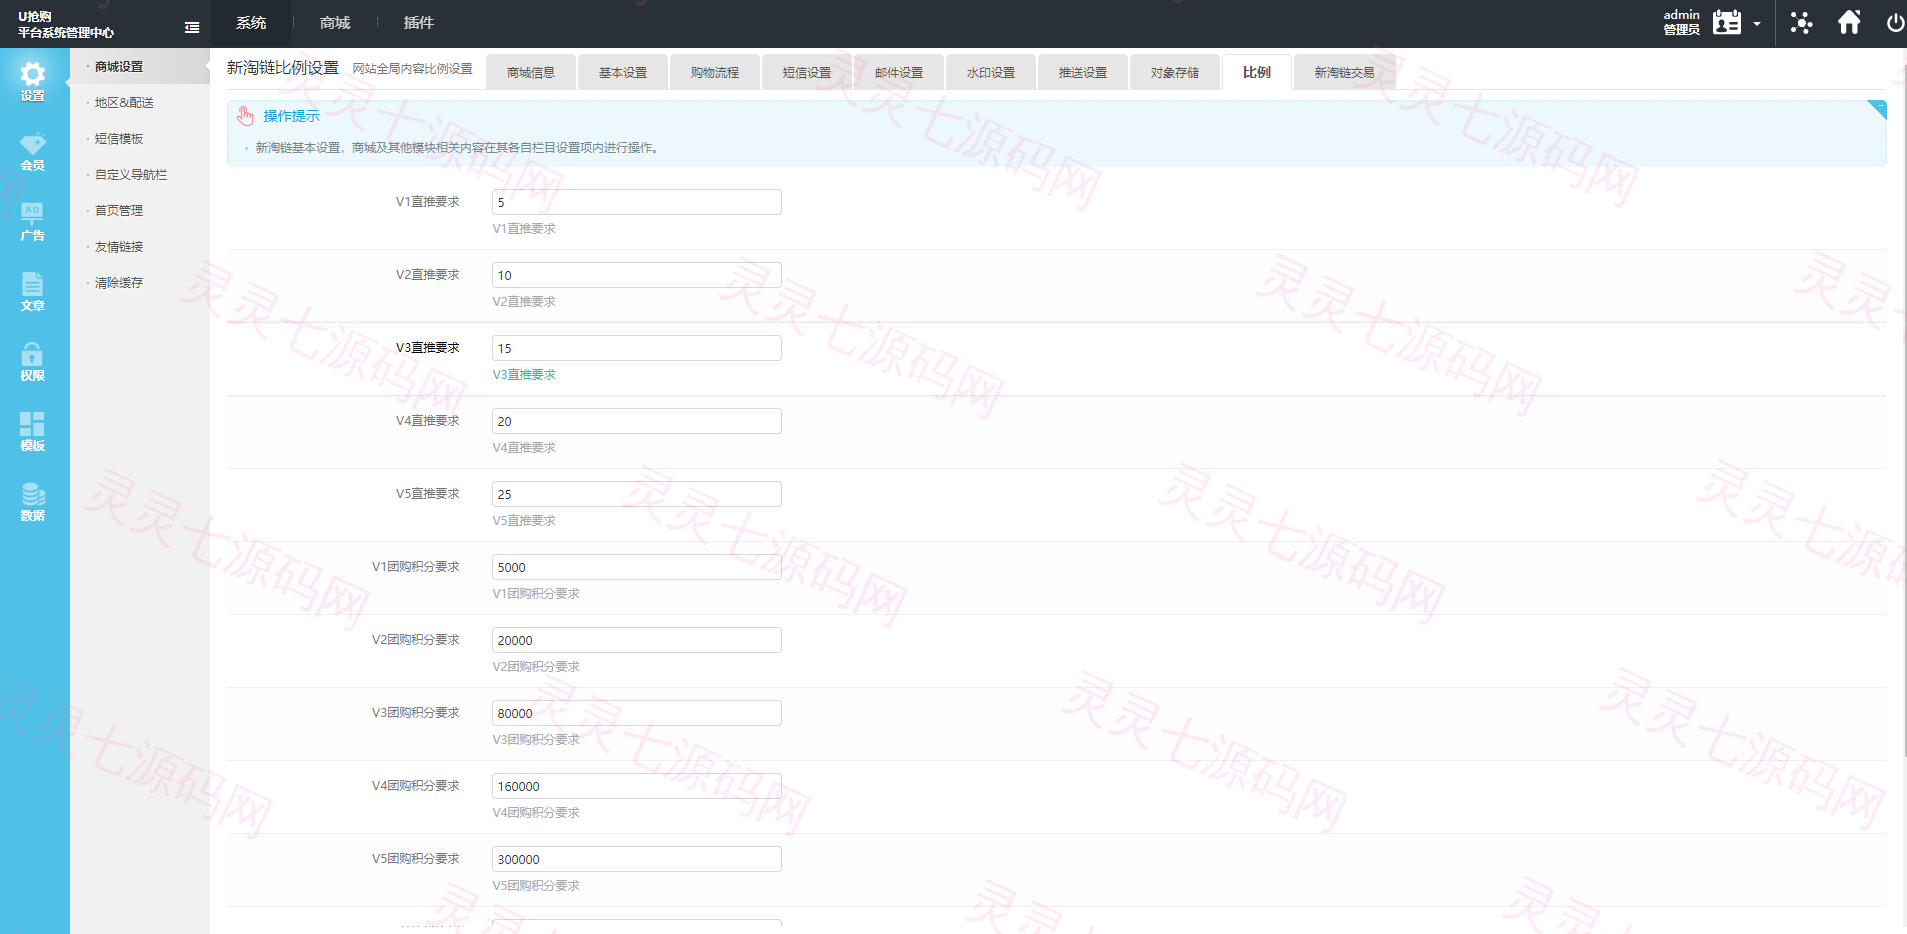Select 插件 in the top menu

[419, 23]
